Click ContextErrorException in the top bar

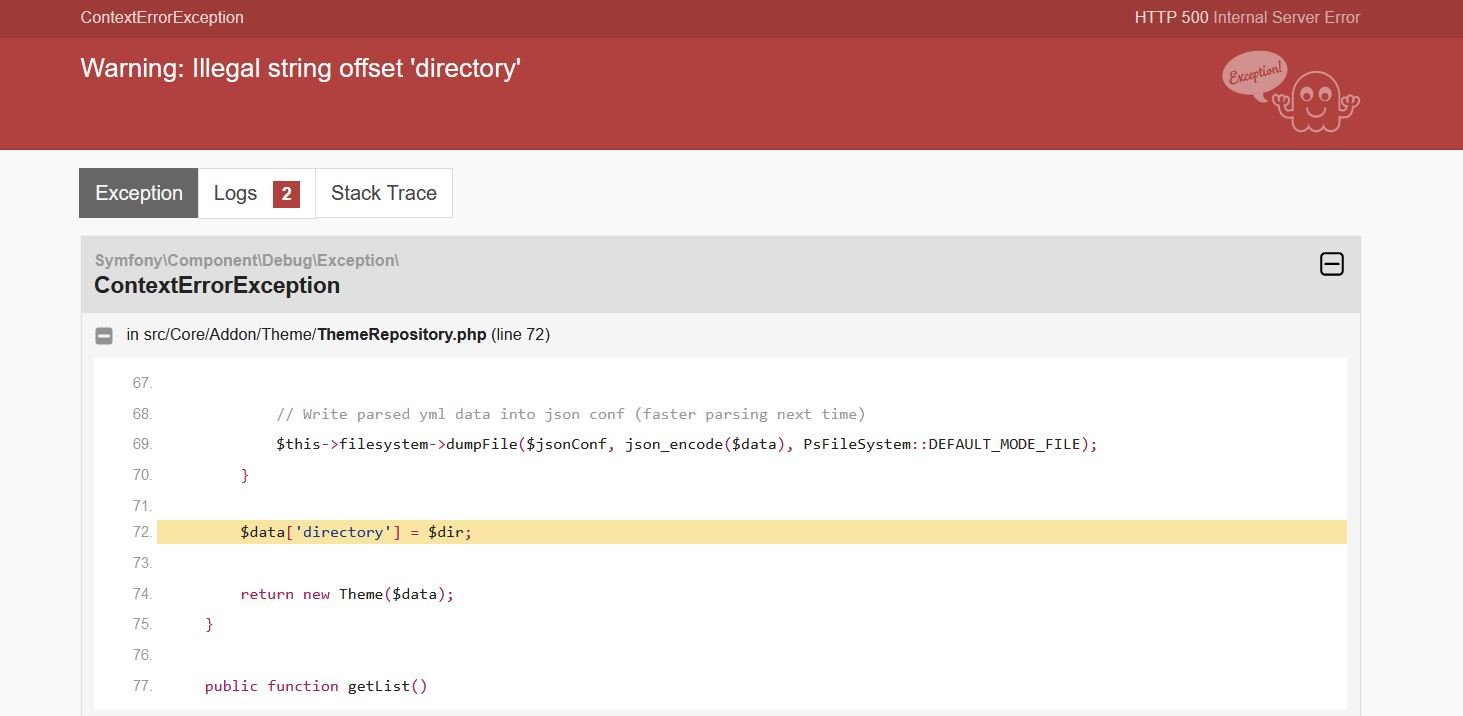point(162,17)
